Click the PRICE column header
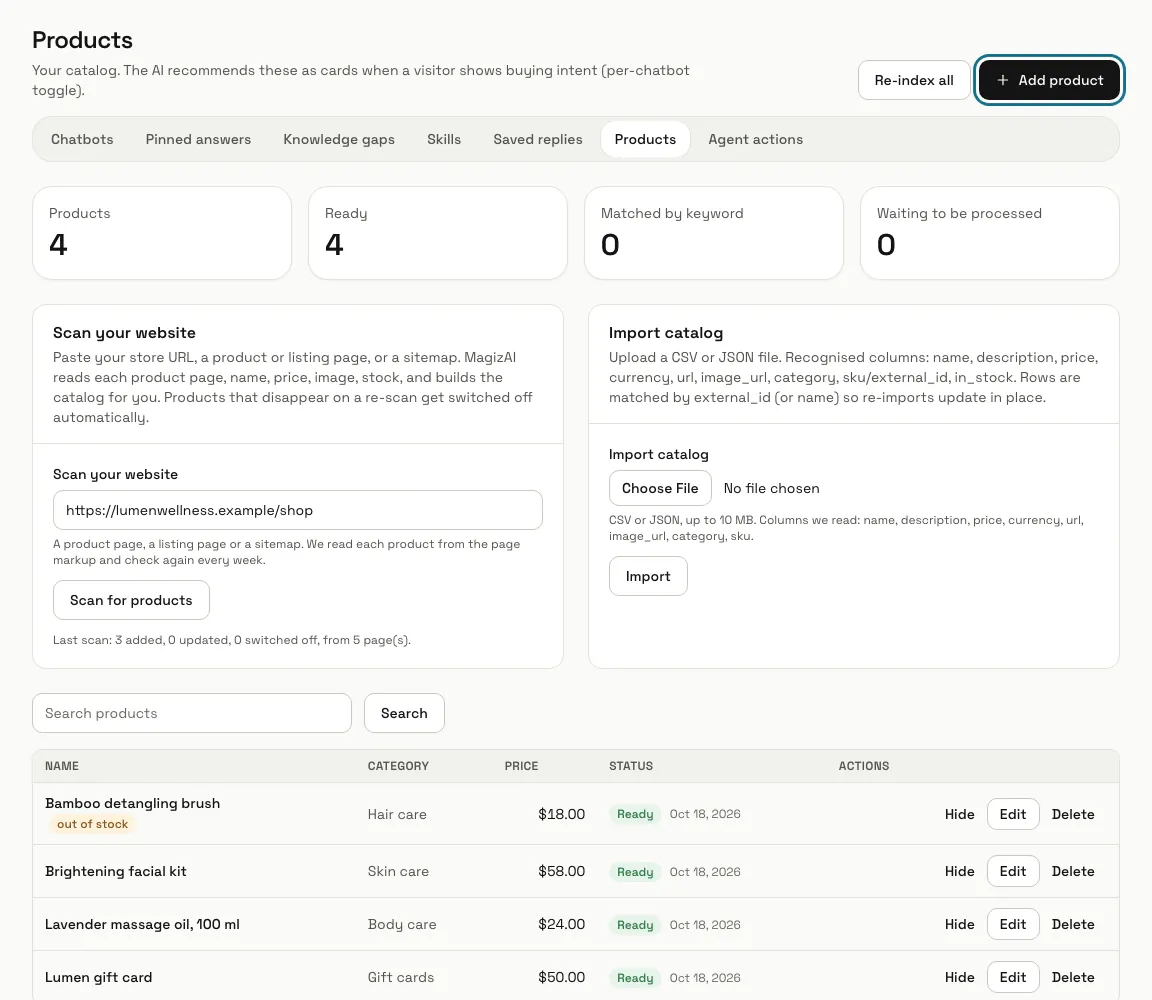Screen dimensions: 1152x1000 click(x=521, y=766)
